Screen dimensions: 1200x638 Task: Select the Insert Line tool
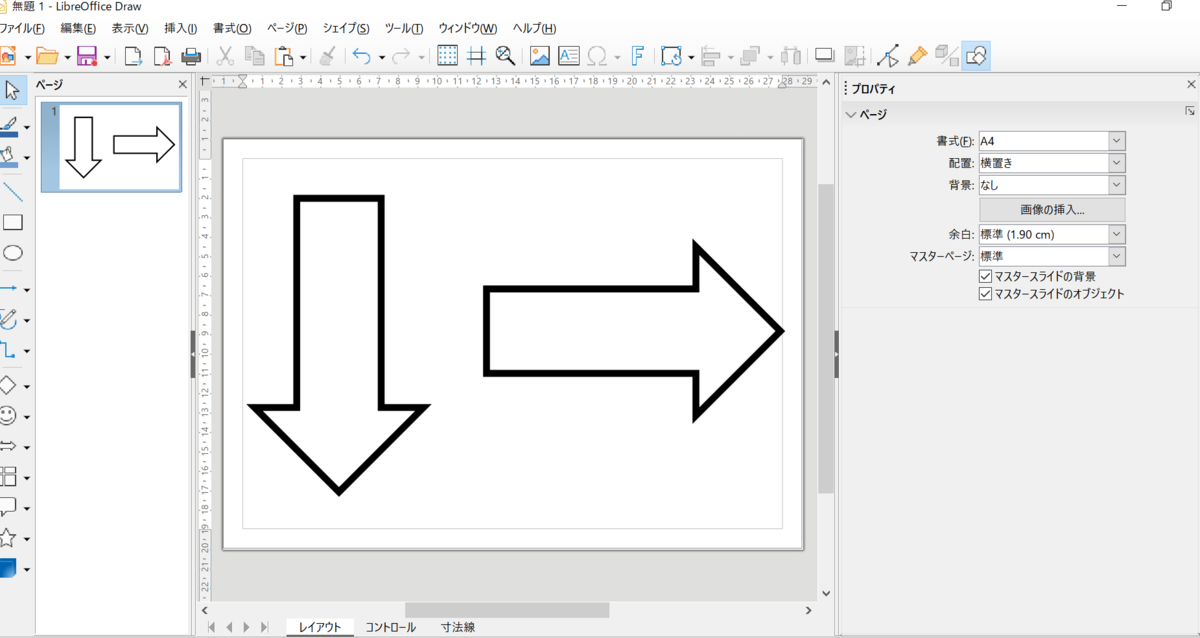click(x=13, y=192)
